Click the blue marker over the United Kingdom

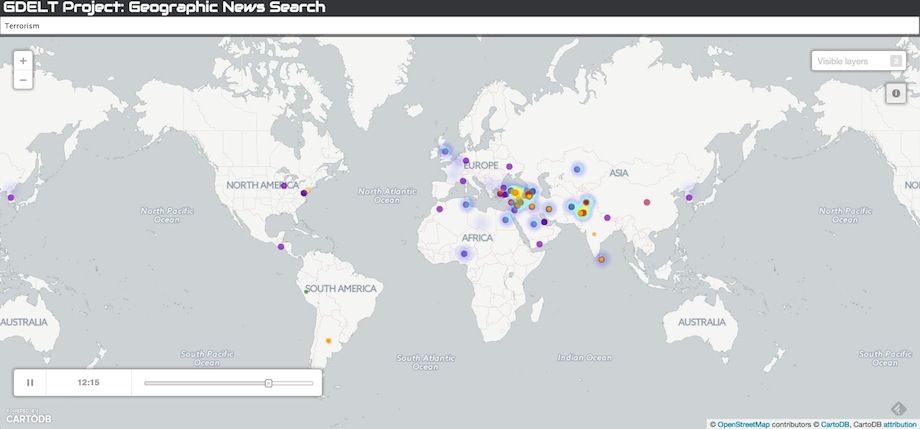[x=445, y=152]
